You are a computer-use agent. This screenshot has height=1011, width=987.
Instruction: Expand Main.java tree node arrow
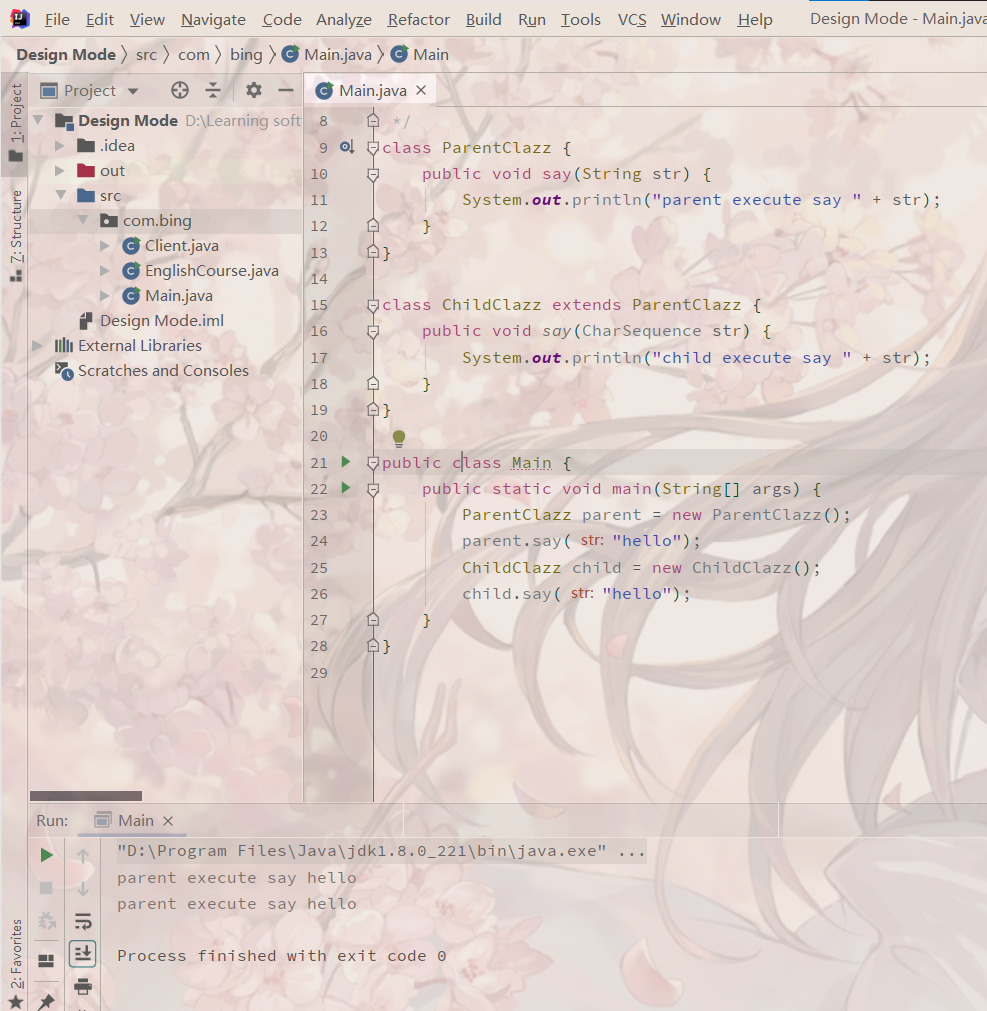104,295
